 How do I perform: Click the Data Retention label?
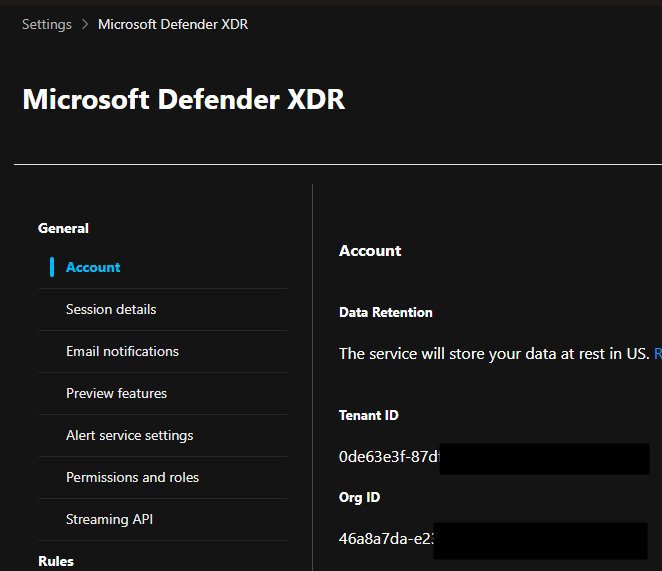pyautogui.click(x=385, y=313)
